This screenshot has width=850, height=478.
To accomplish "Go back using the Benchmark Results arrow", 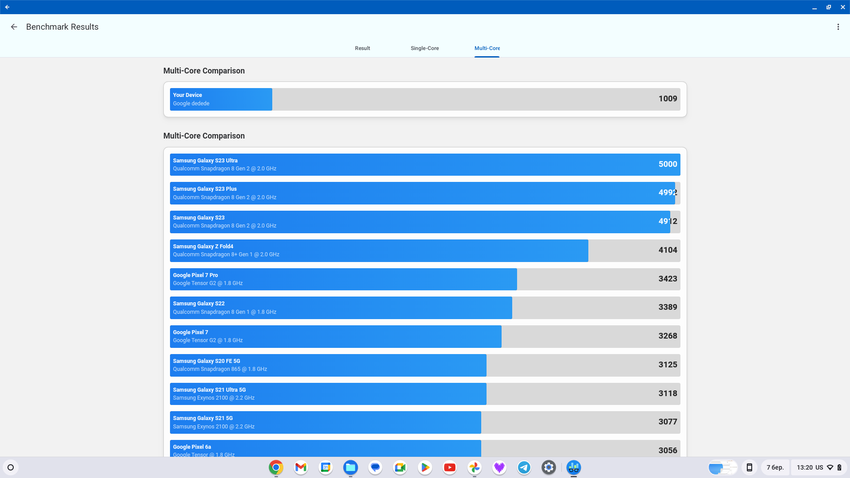I will (x=14, y=27).
